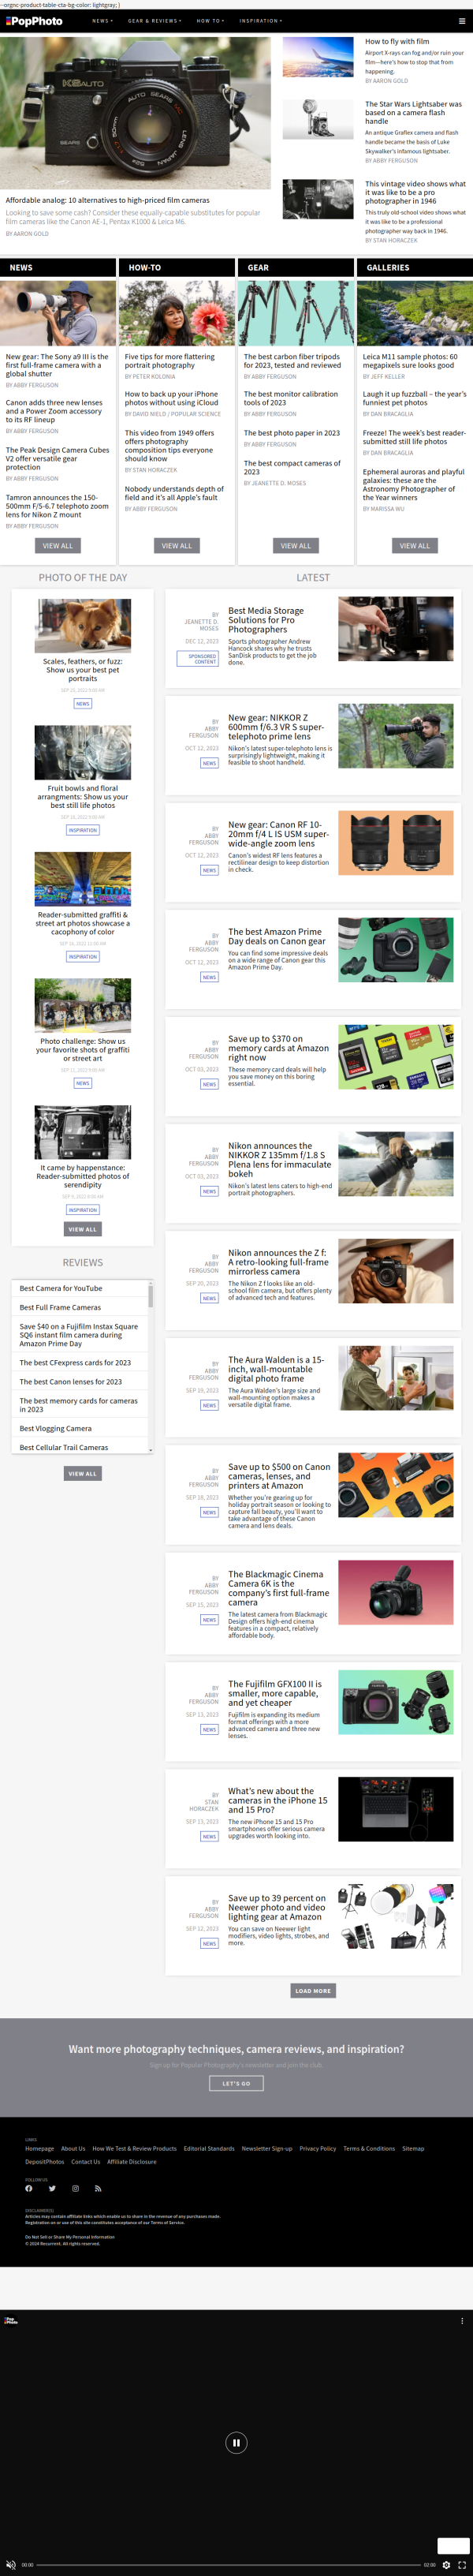Open 'Best Full Frame Cameras' review
The height and width of the screenshot is (2576, 473).
pyautogui.click(x=60, y=1307)
